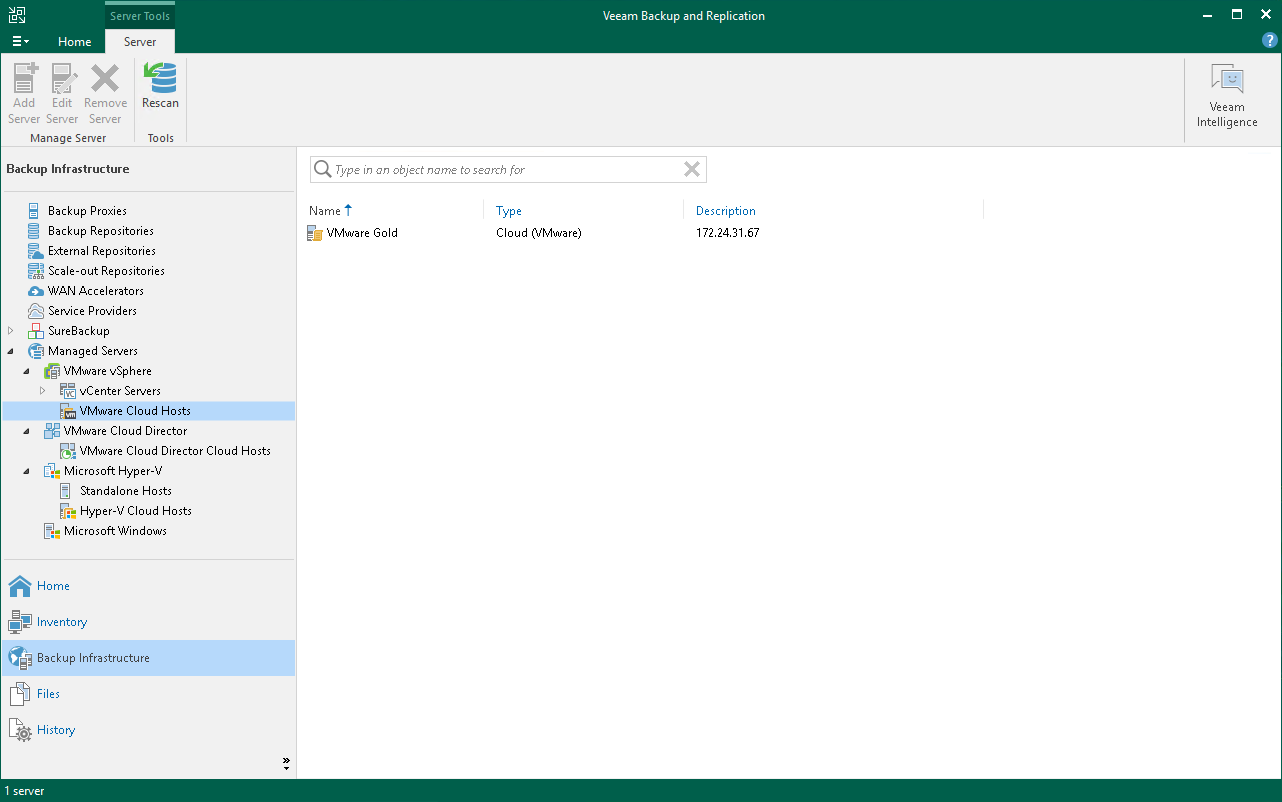Collapse the Microsoft Hyper-V node

27,471
